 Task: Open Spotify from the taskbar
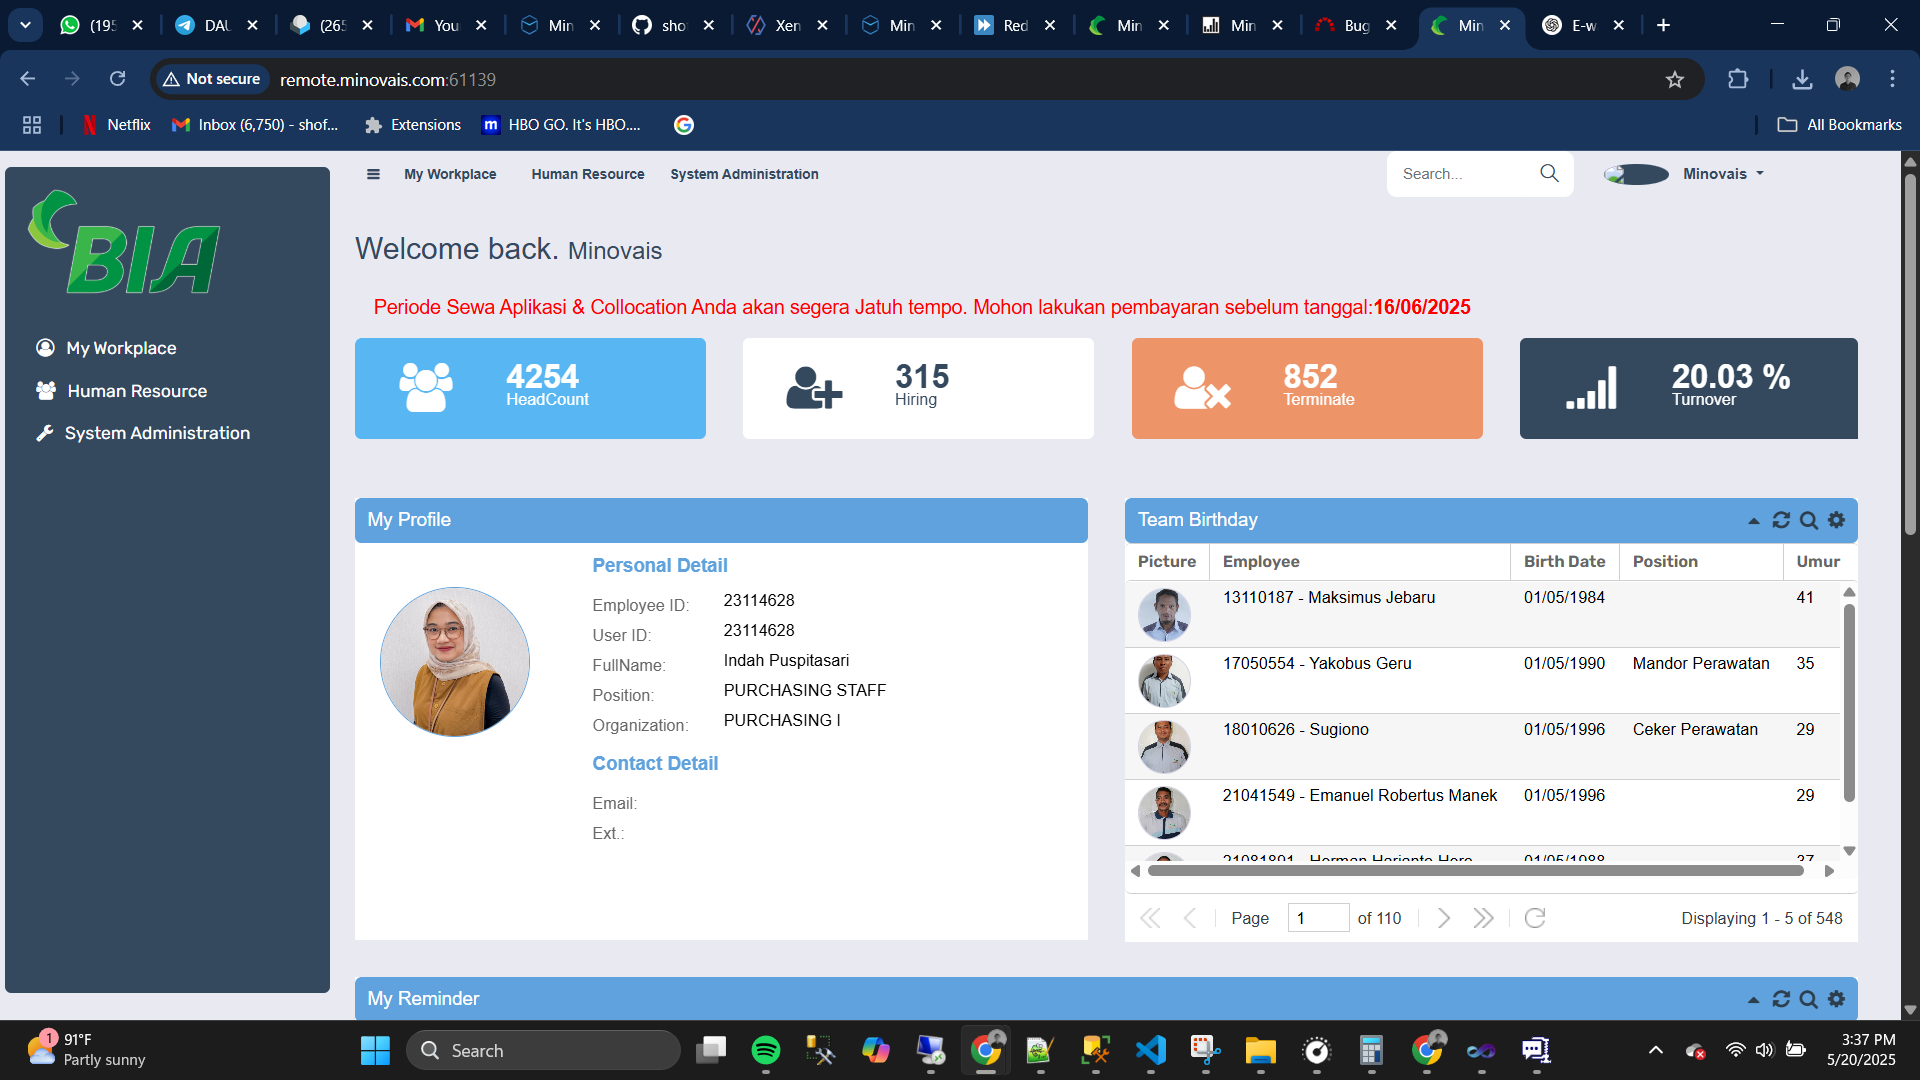(x=766, y=1050)
